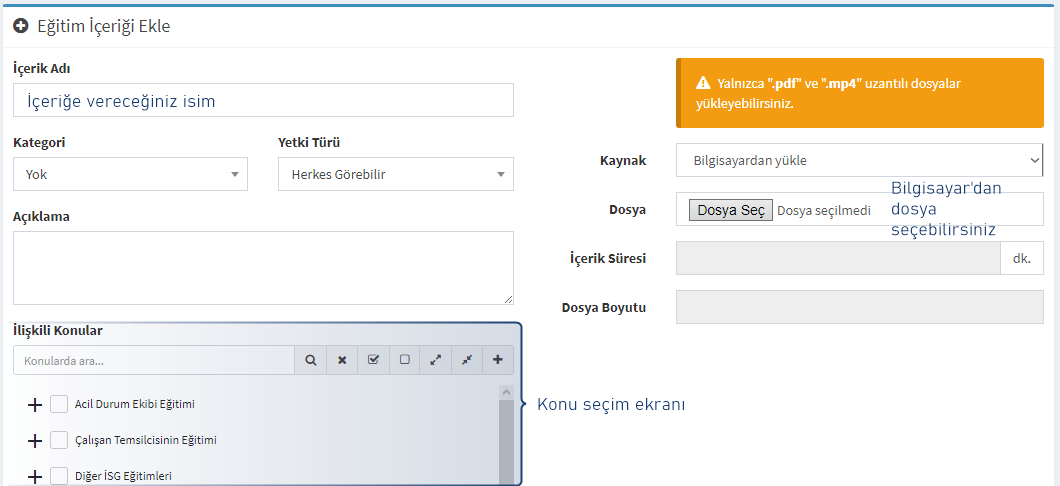The height and width of the screenshot is (486, 1060).
Task: Open the Yetki Türü dropdown Herkes Görebilir
Action: (395, 174)
